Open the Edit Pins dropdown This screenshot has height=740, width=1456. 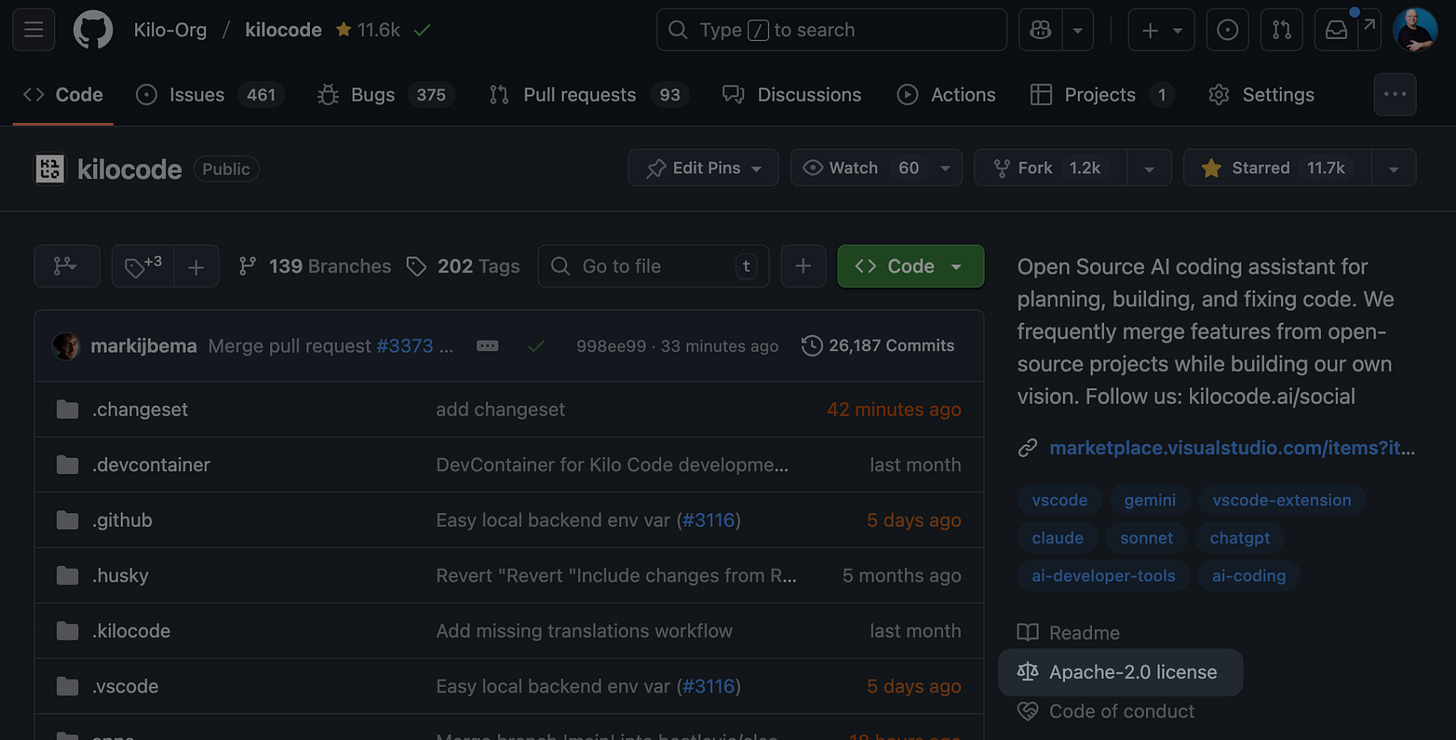[703, 168]
